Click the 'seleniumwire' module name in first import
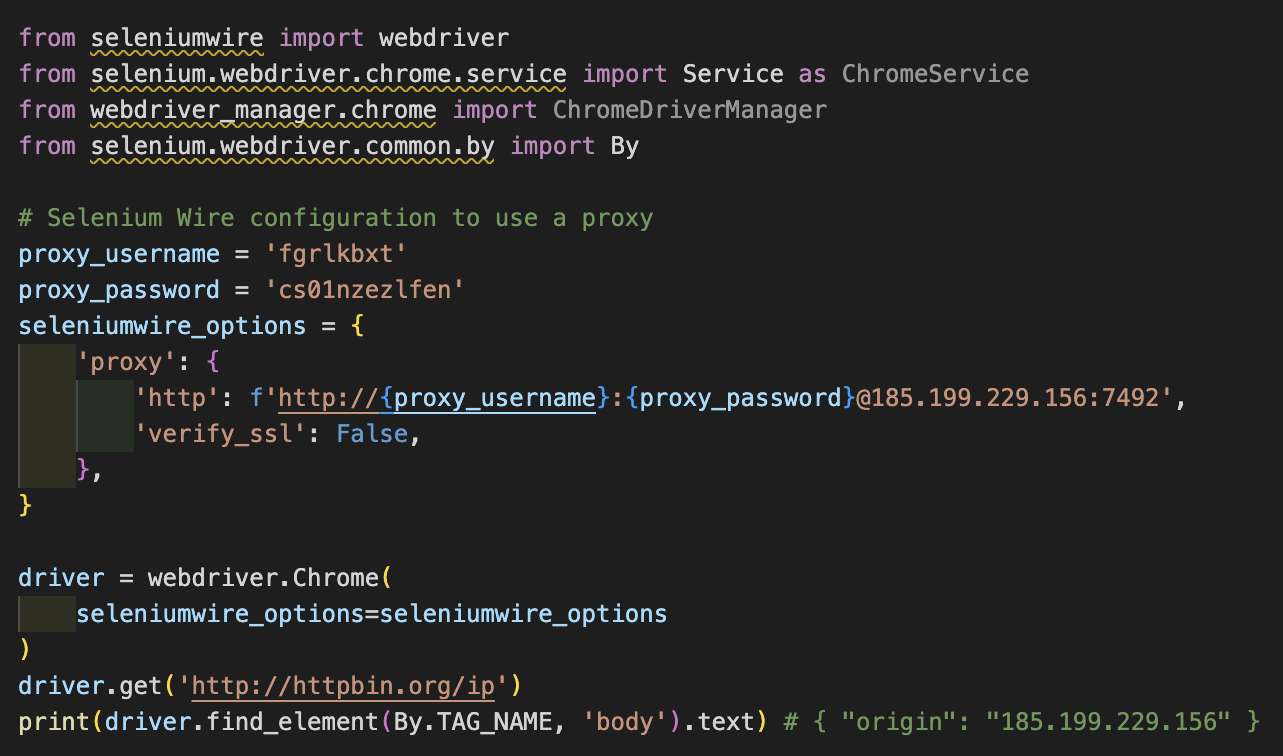 (177, 38)
